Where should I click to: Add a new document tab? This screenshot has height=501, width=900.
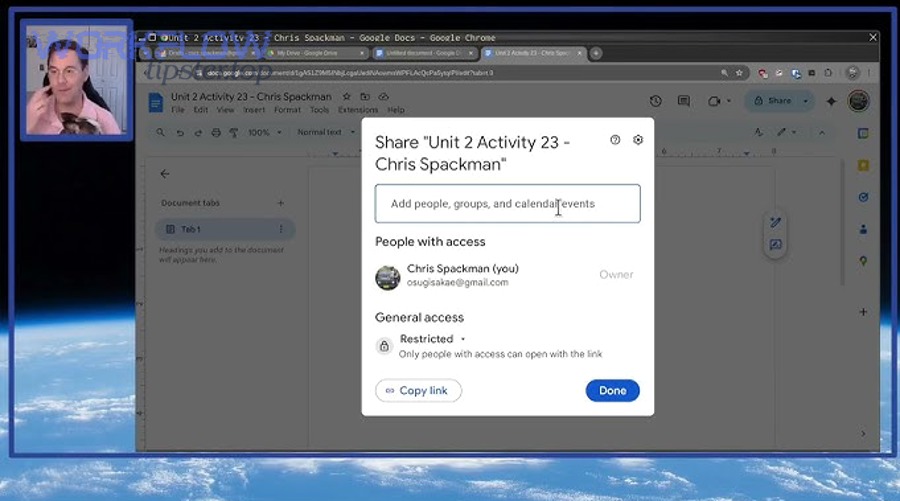[281, 203]
